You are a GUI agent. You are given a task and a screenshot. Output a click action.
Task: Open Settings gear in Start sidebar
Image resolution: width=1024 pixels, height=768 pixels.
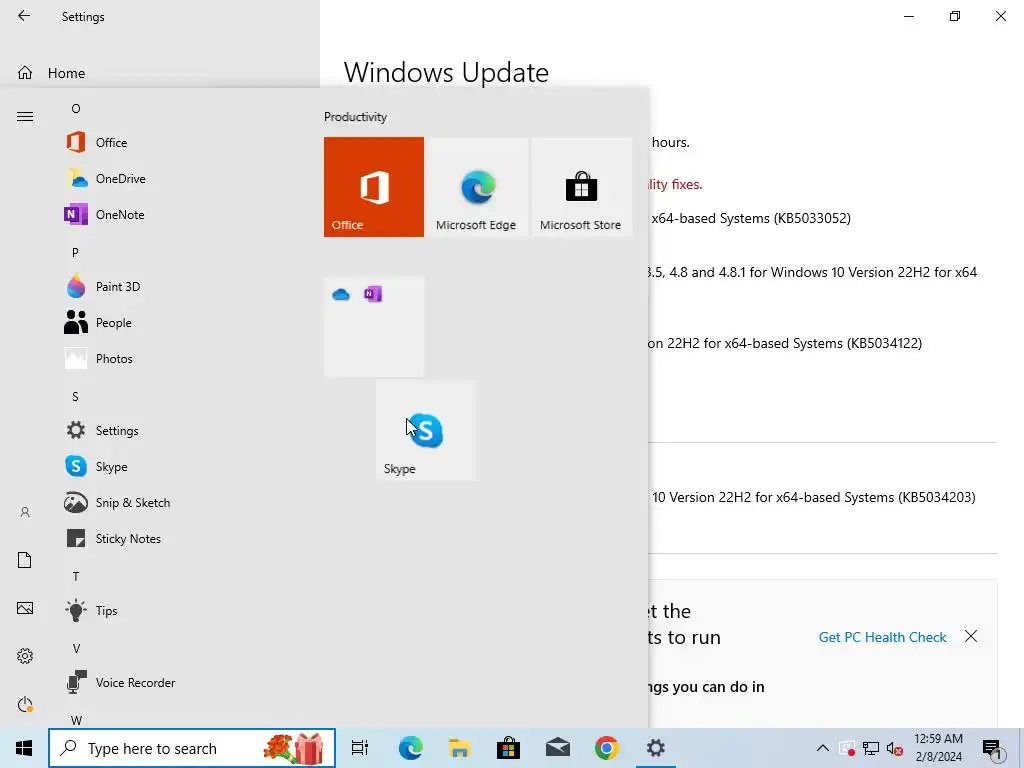point(25,656)
